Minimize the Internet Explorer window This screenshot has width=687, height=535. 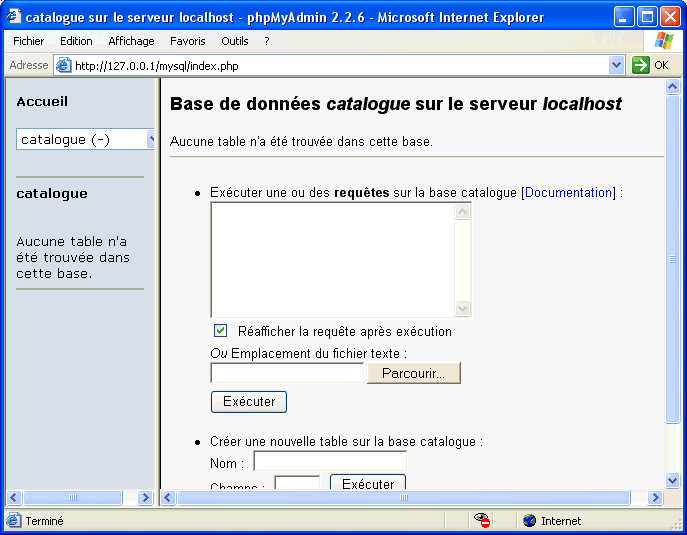click(623, 17)
